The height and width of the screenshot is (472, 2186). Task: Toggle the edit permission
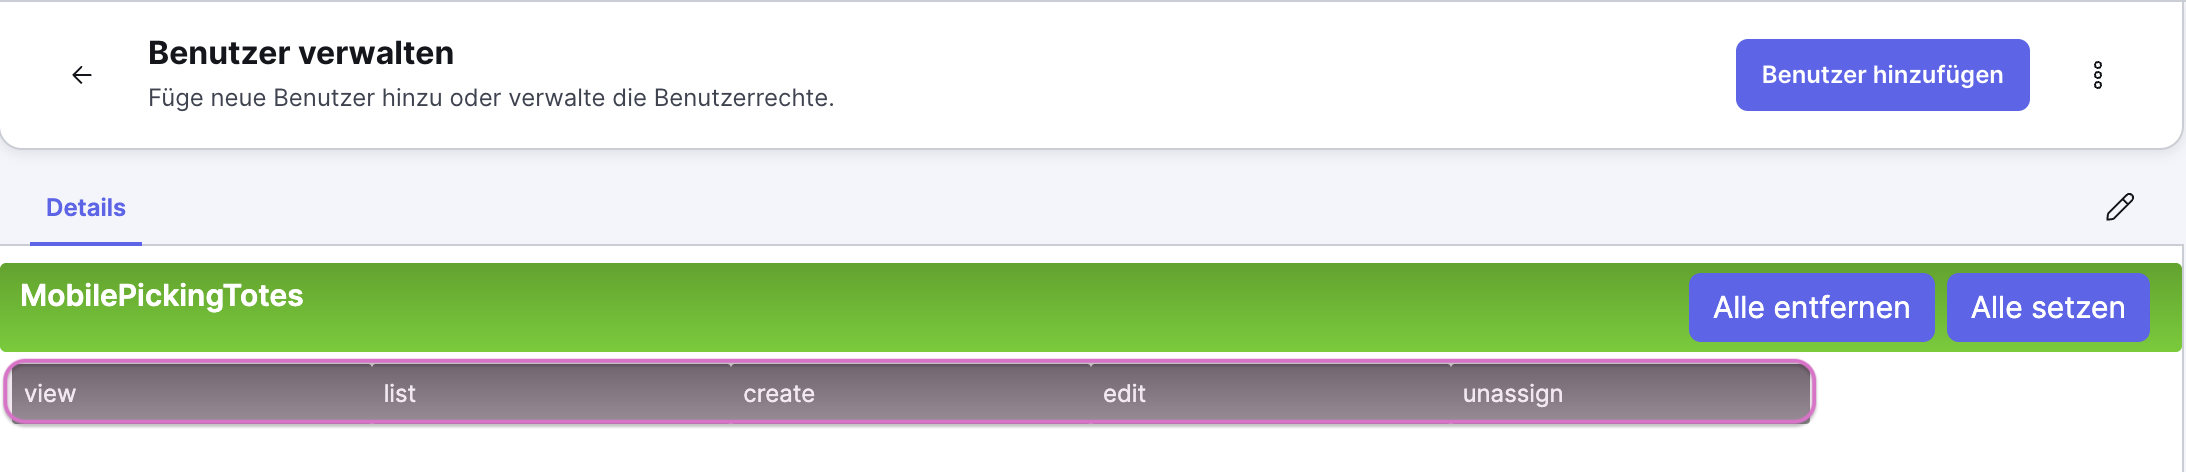1270,394
